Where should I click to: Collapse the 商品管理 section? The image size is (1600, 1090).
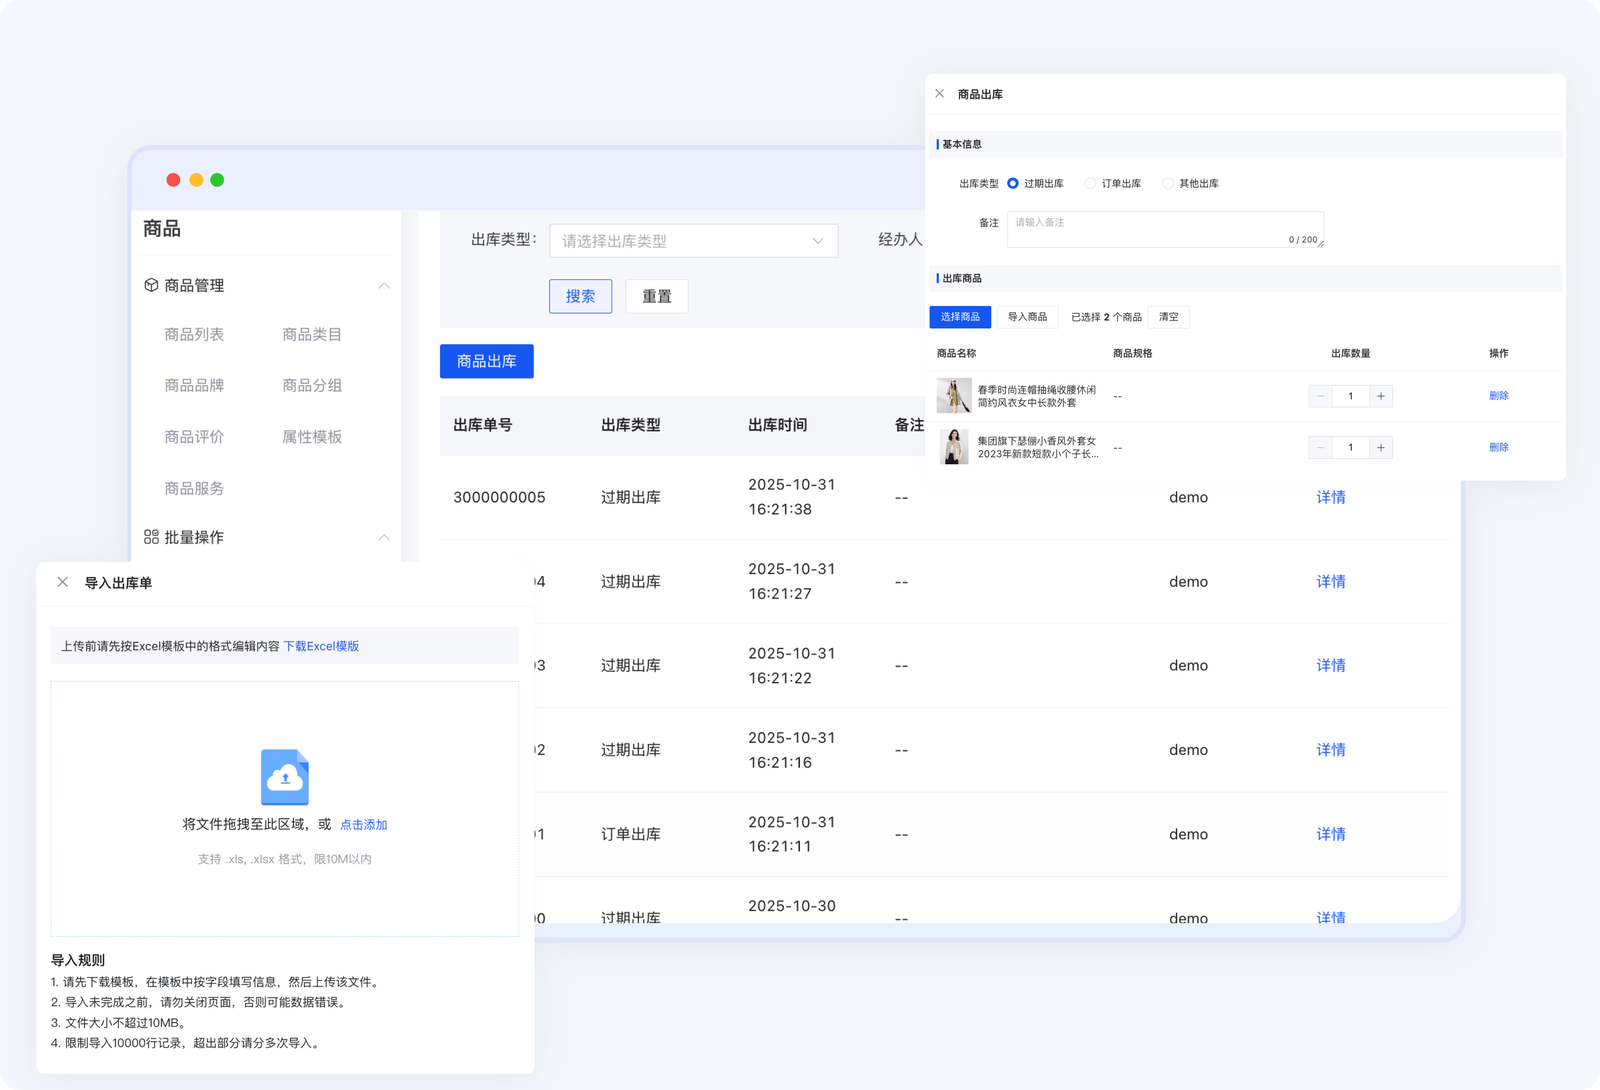384,285
